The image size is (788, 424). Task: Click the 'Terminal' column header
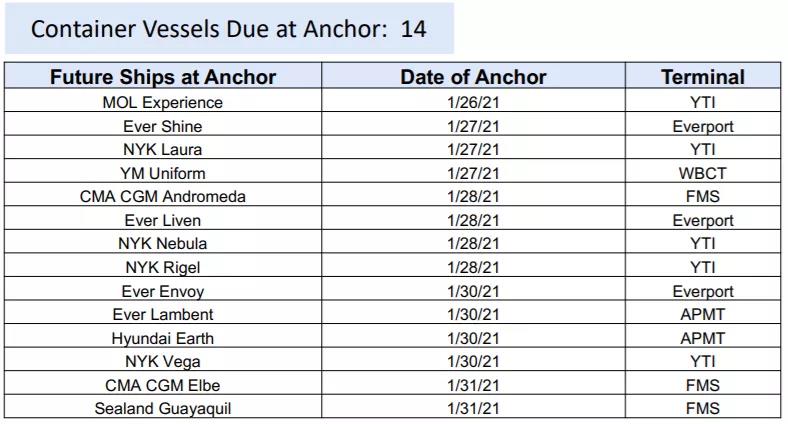pos(702,77)
